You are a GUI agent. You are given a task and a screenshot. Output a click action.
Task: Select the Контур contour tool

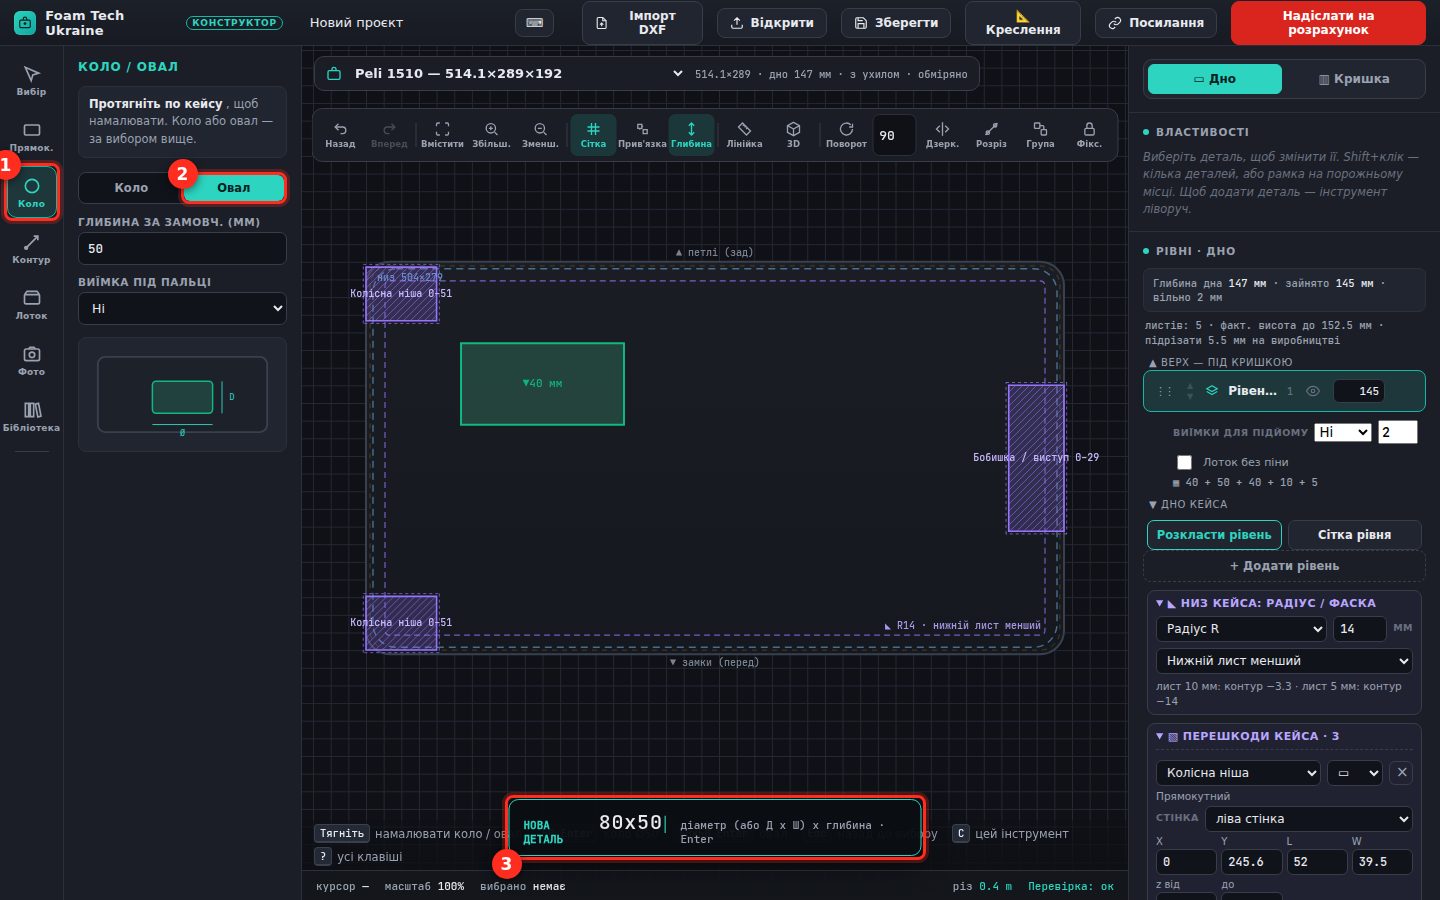31,248
